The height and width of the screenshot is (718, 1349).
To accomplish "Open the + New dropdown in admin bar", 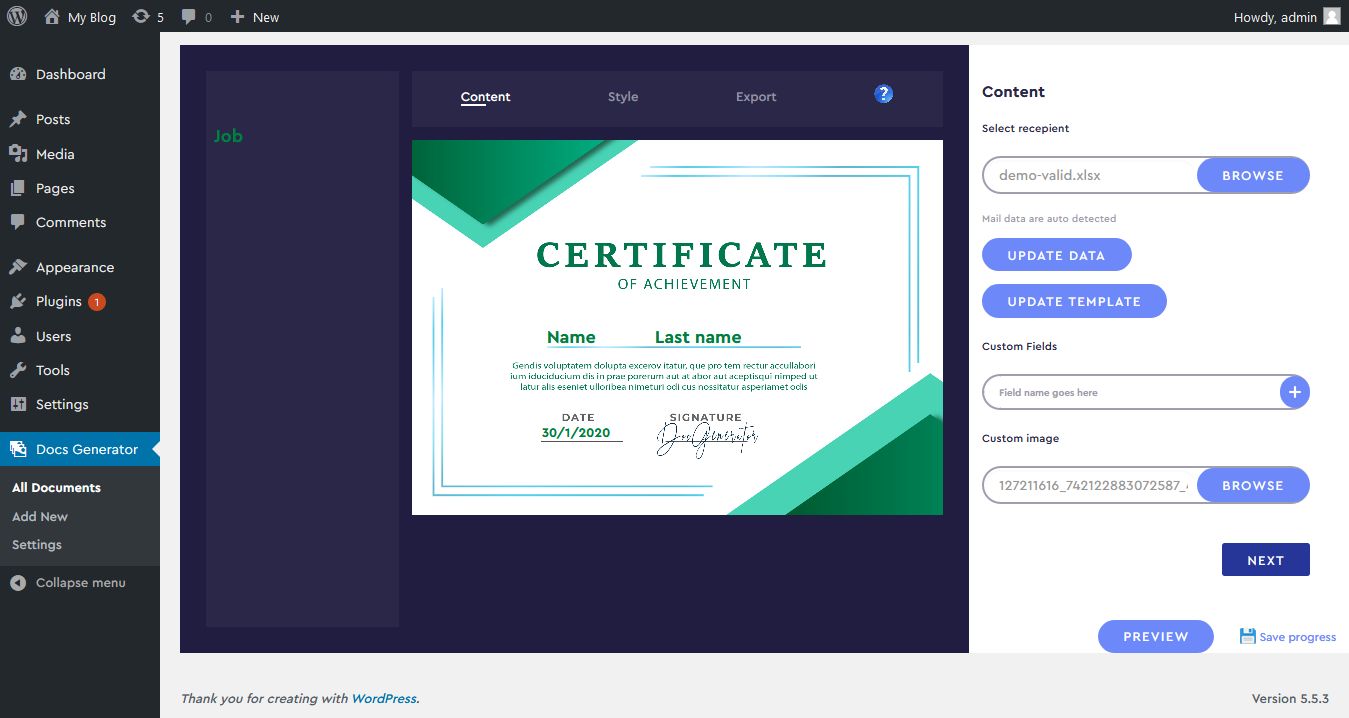I will 255,17.
